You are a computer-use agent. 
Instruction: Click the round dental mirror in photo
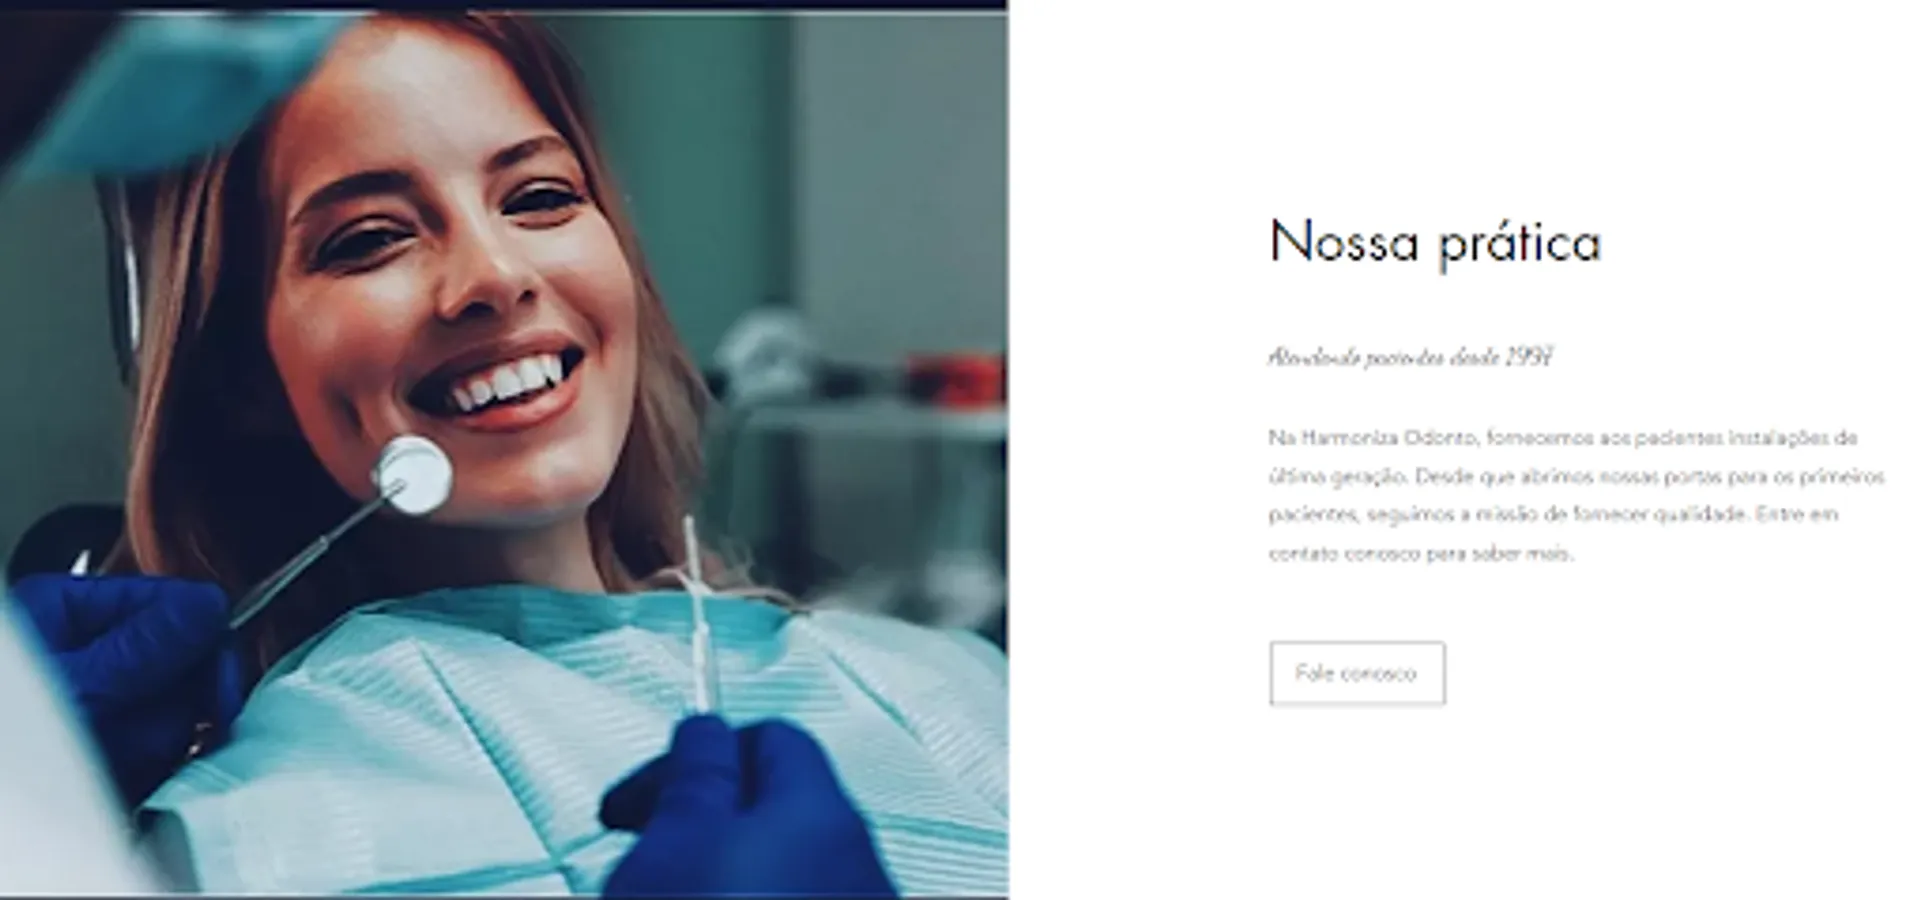[x=412, y=475]
